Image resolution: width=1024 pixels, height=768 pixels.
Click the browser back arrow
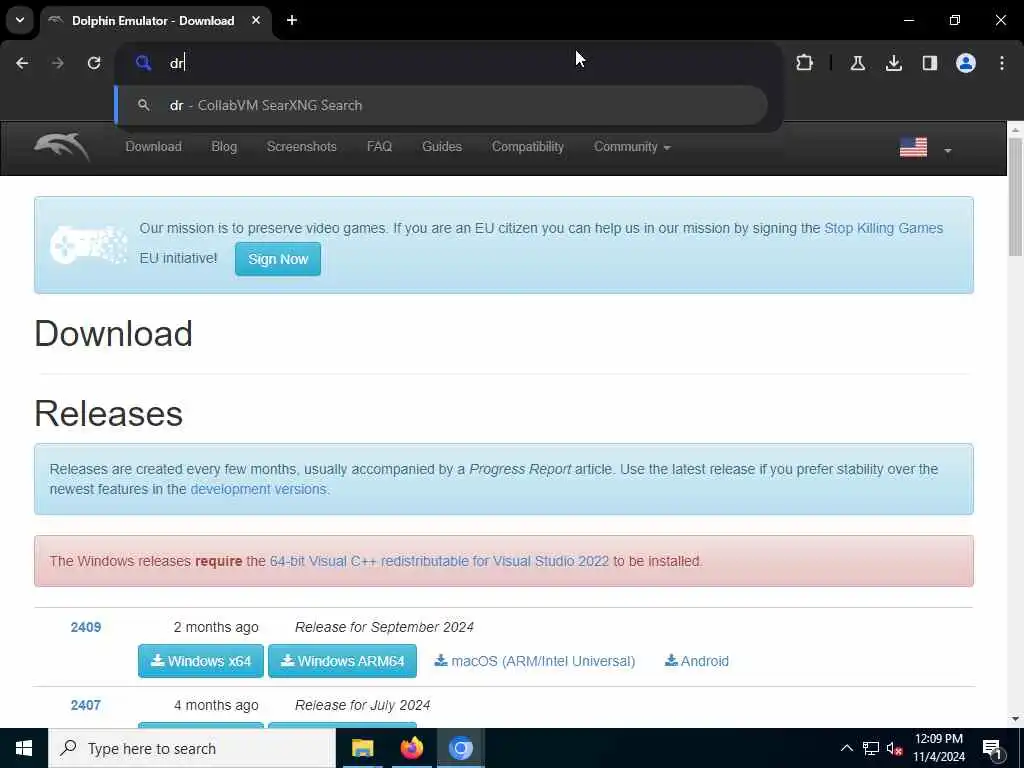coord(22,63)
